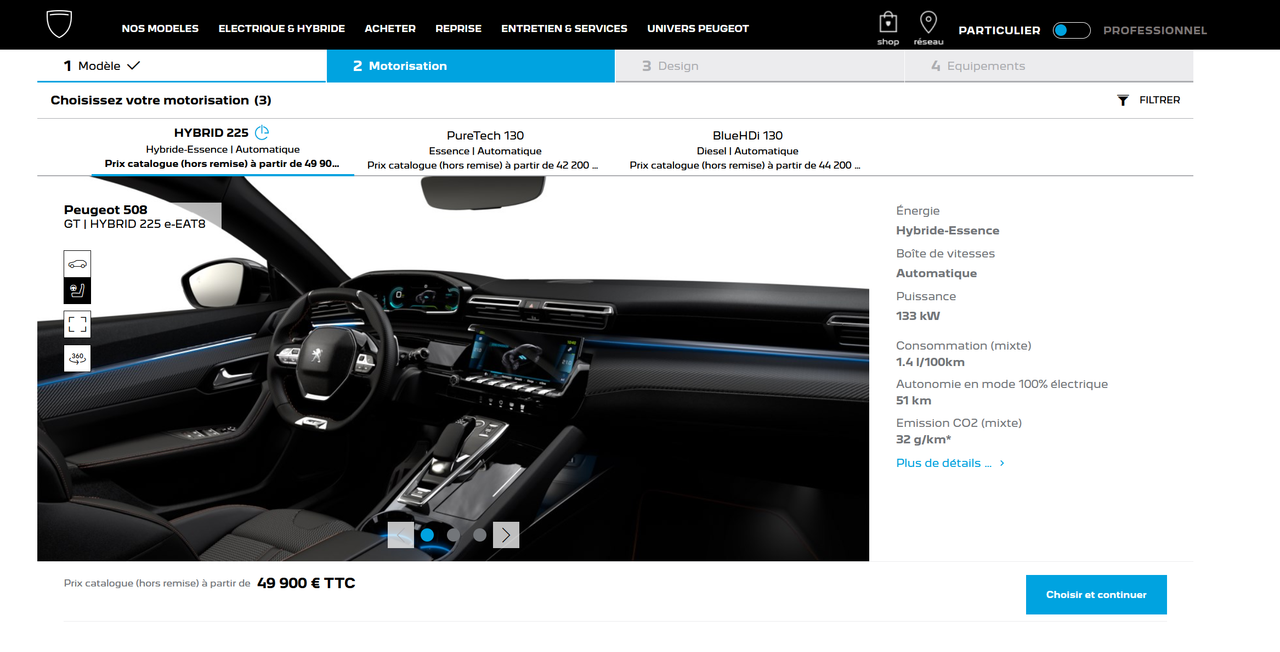
Task: Click 'GT | HYBRID 225 e-EAT8' text
Action: coord(134,224)
